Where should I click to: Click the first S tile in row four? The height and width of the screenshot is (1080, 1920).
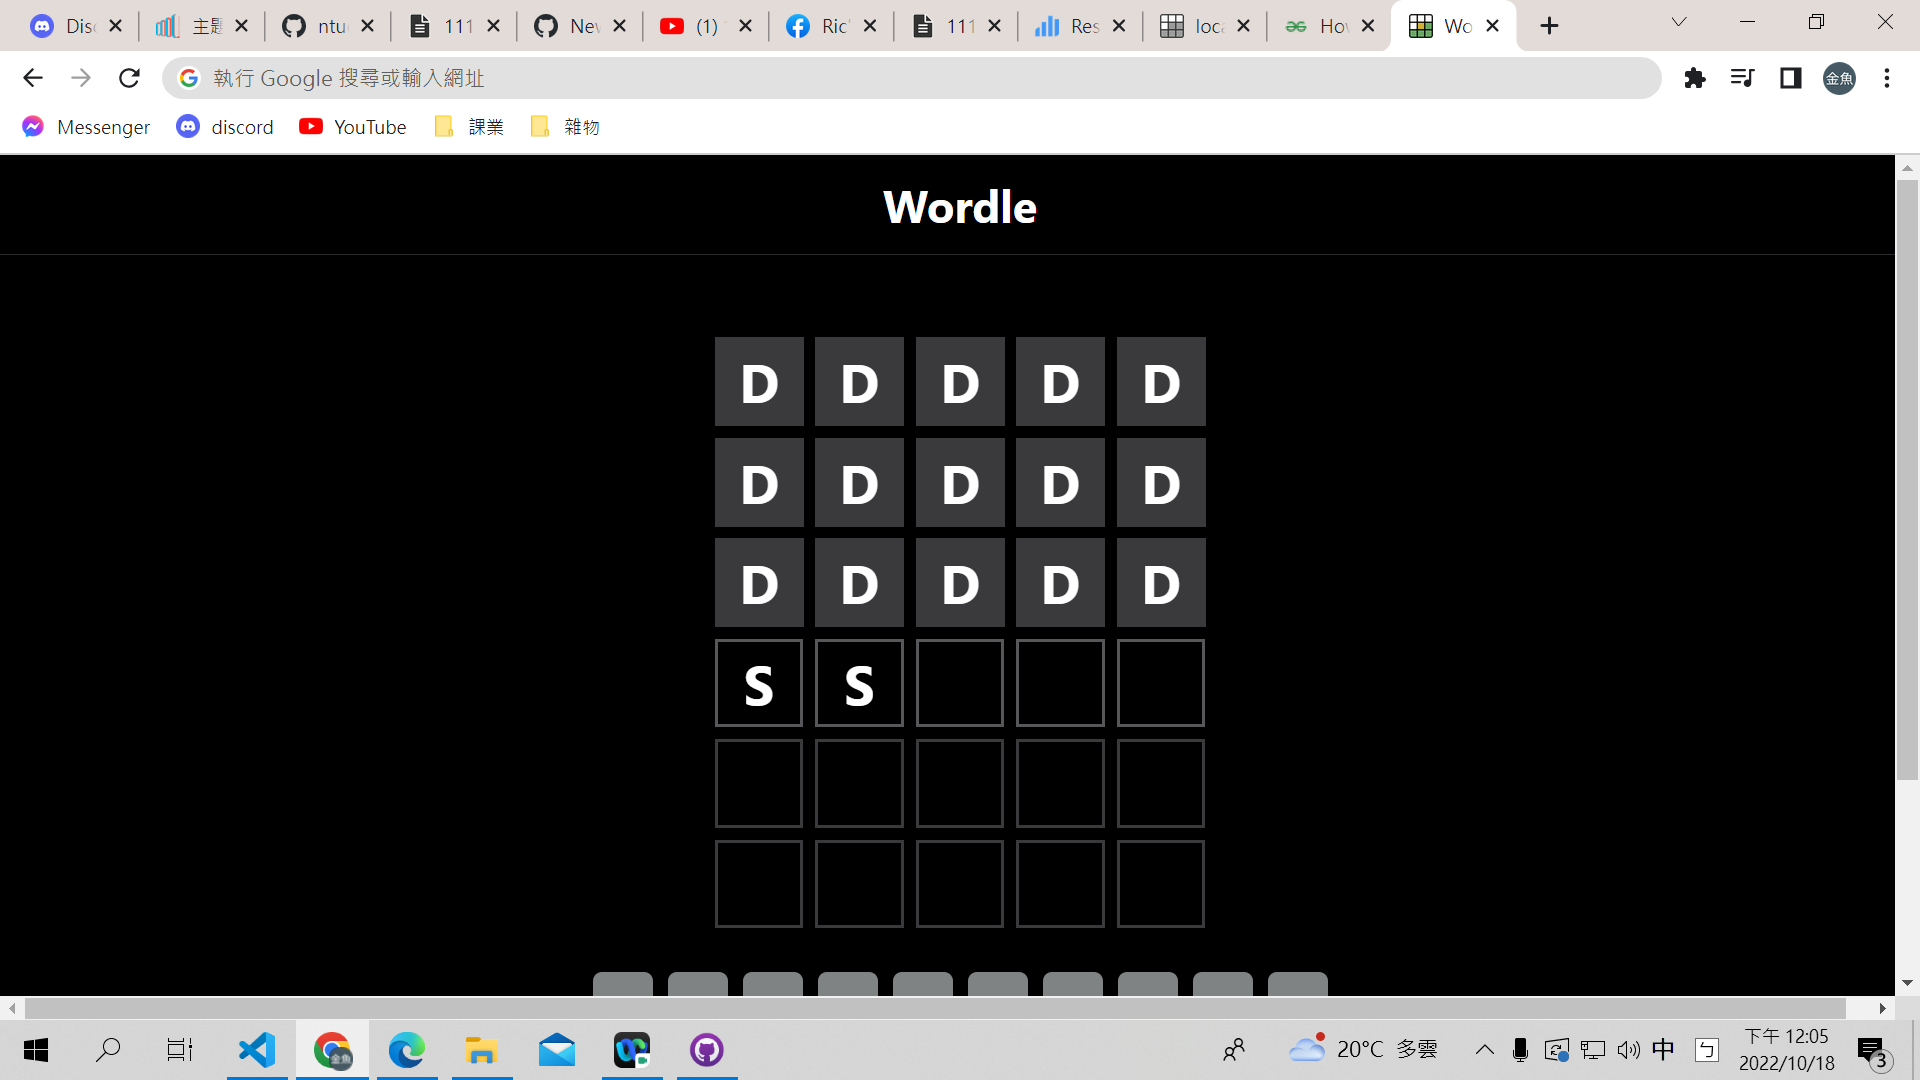click(x=759, y=683)
